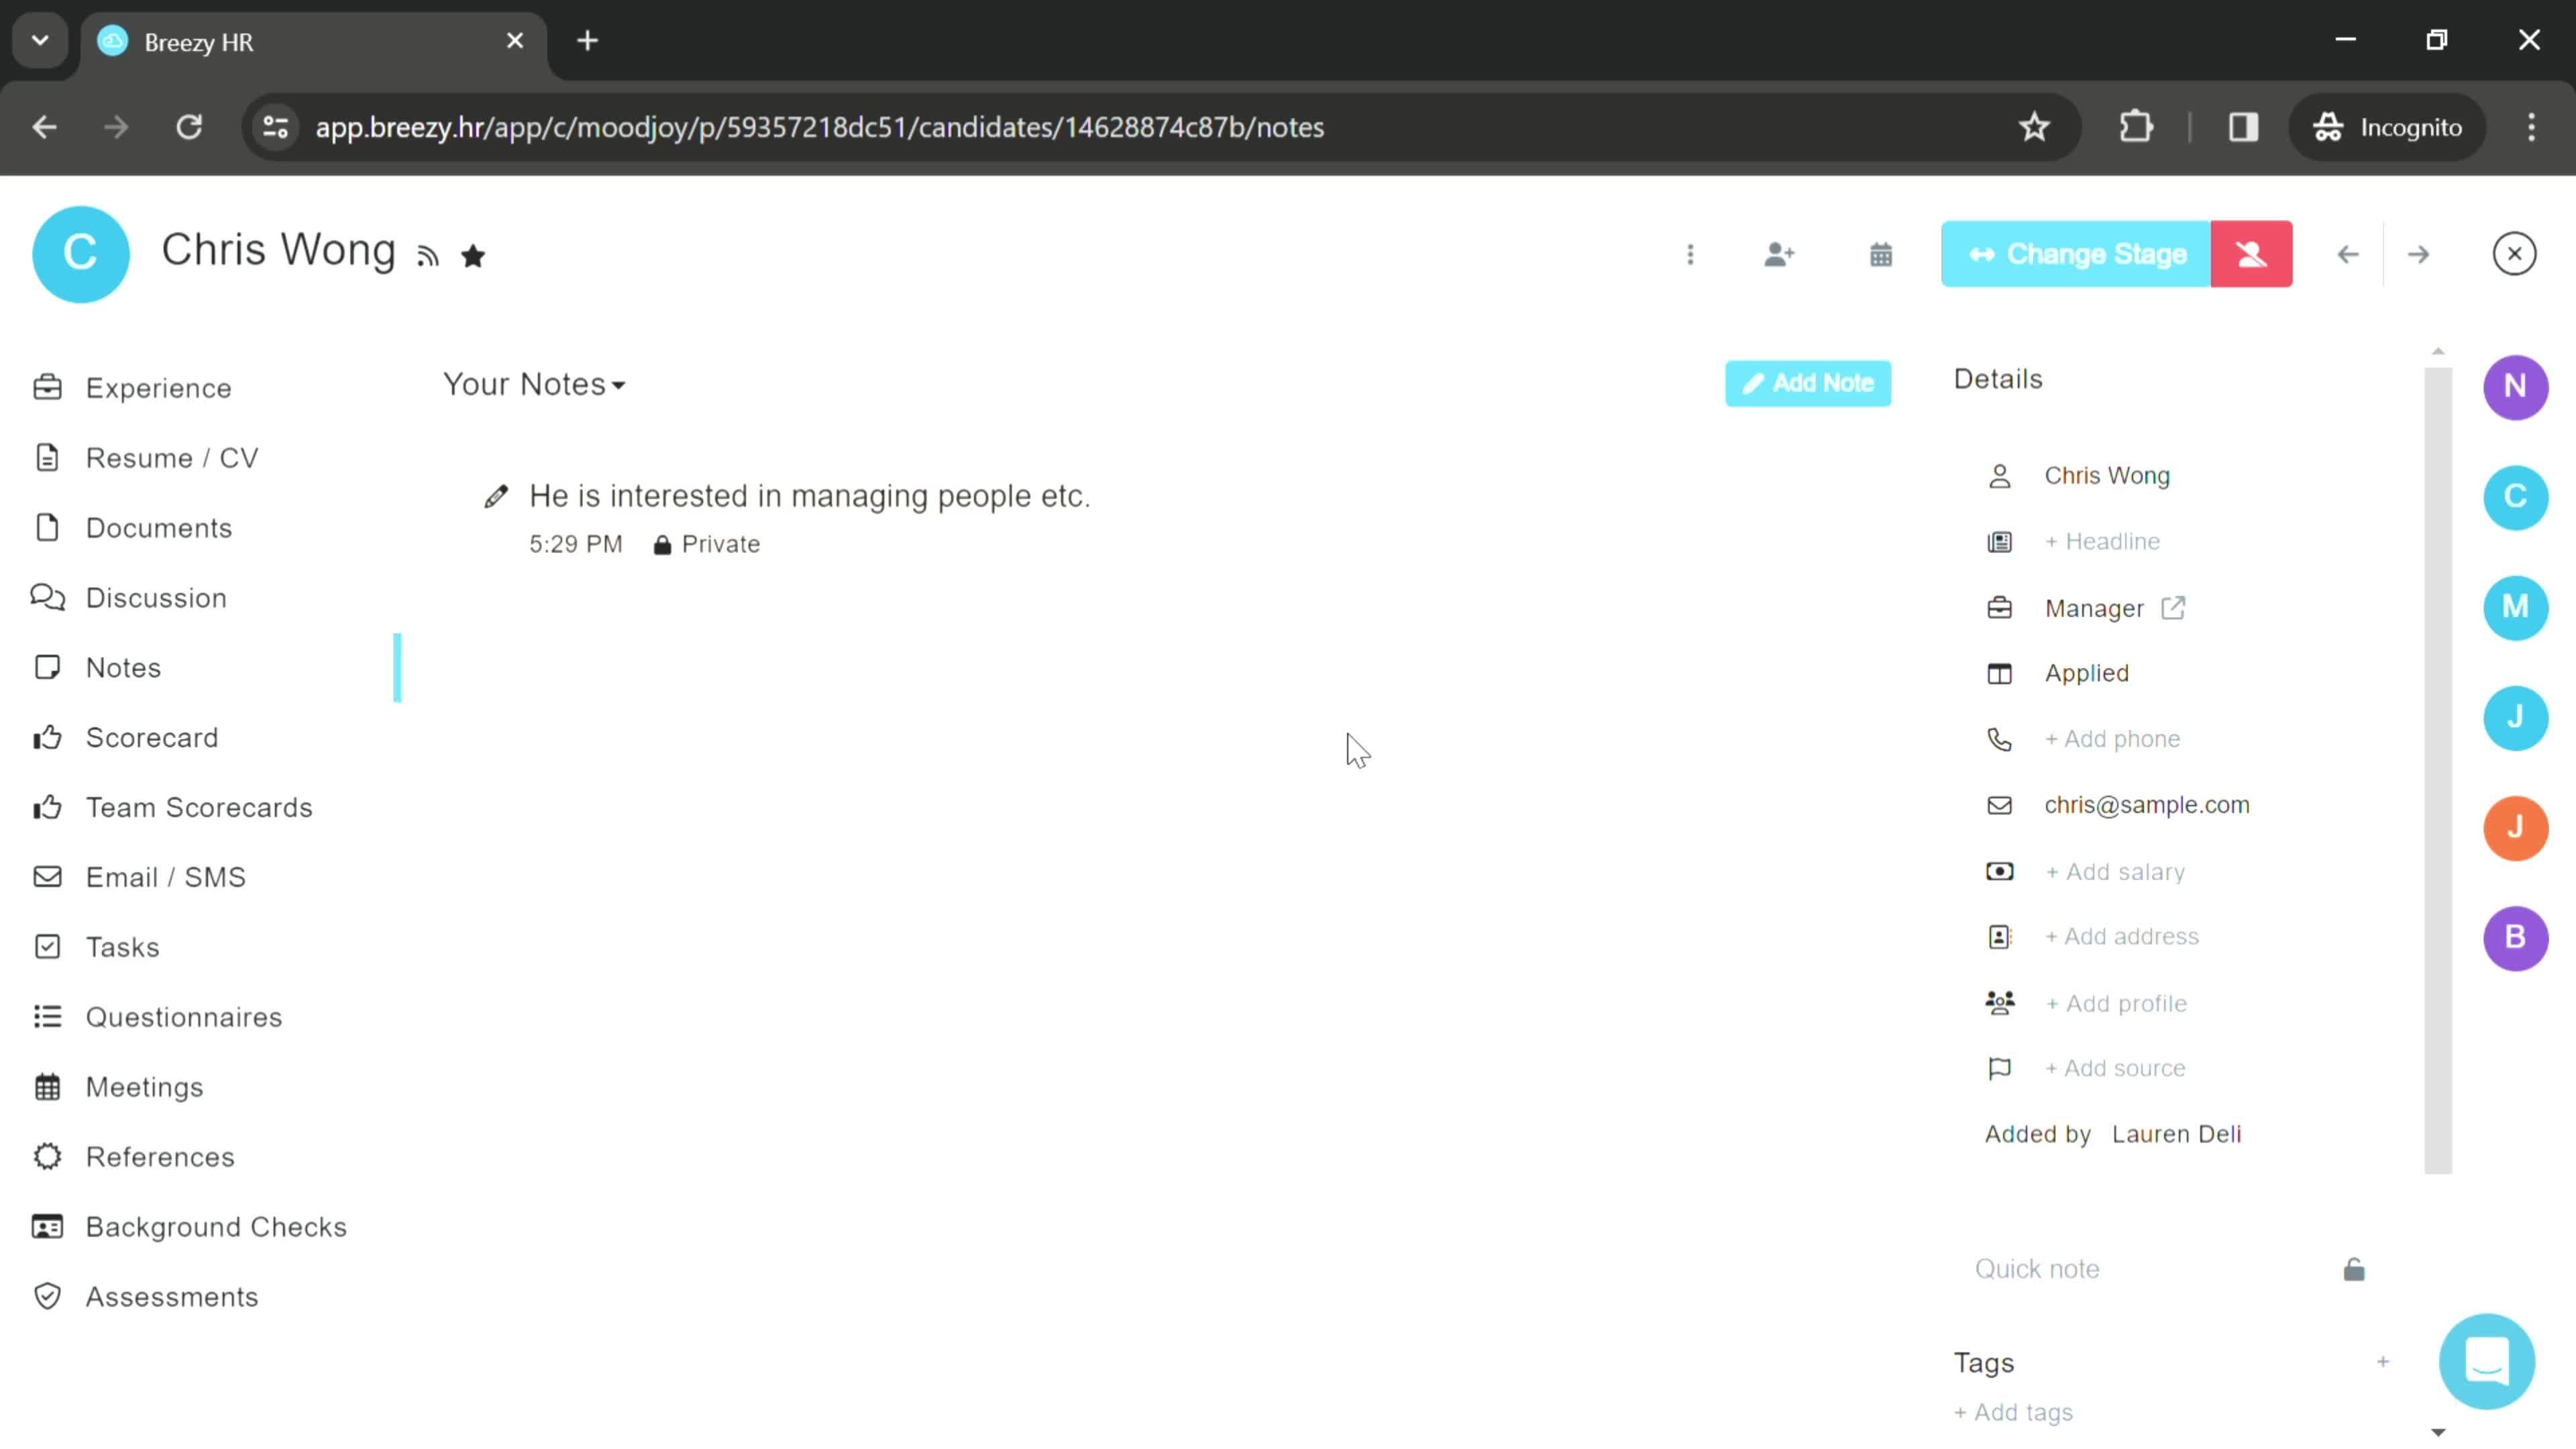Select the Notes tab in left sidebar
Viewport: 2576px width, 1449px height.
[x=122, y=667]
